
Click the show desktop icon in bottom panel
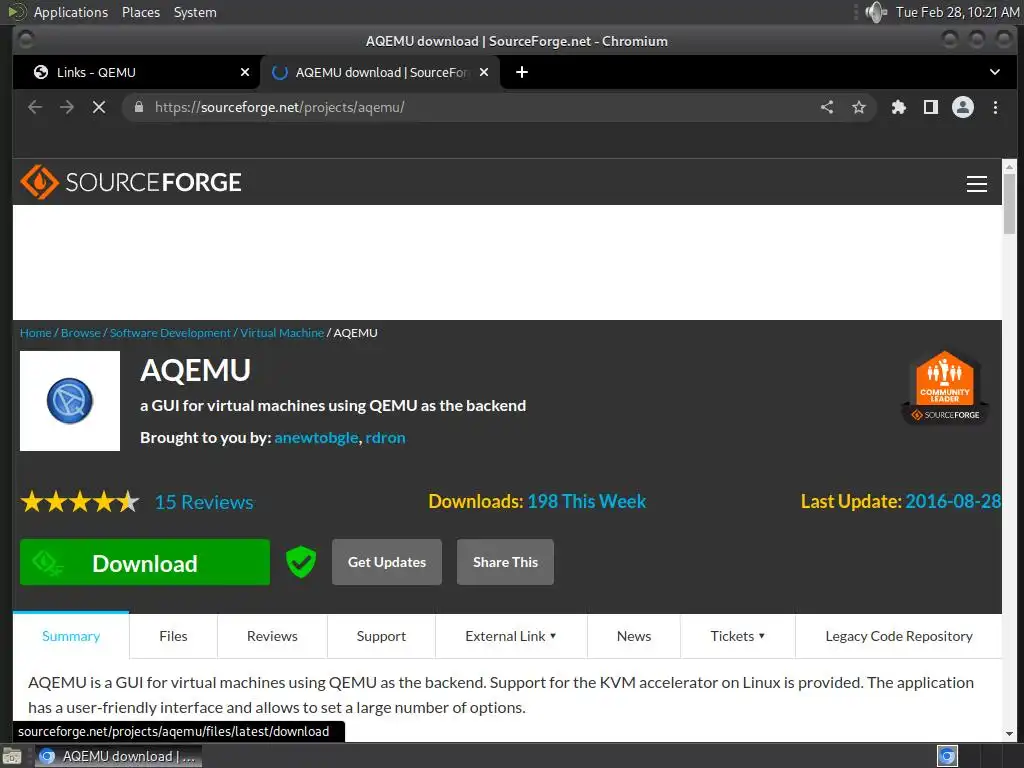12,756
